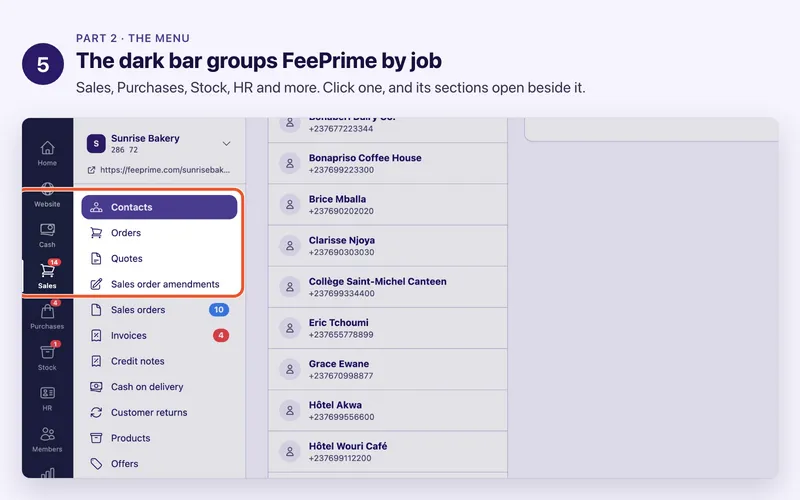Open the Orders menu item
800x500 pixels.
tap(159, 233)
